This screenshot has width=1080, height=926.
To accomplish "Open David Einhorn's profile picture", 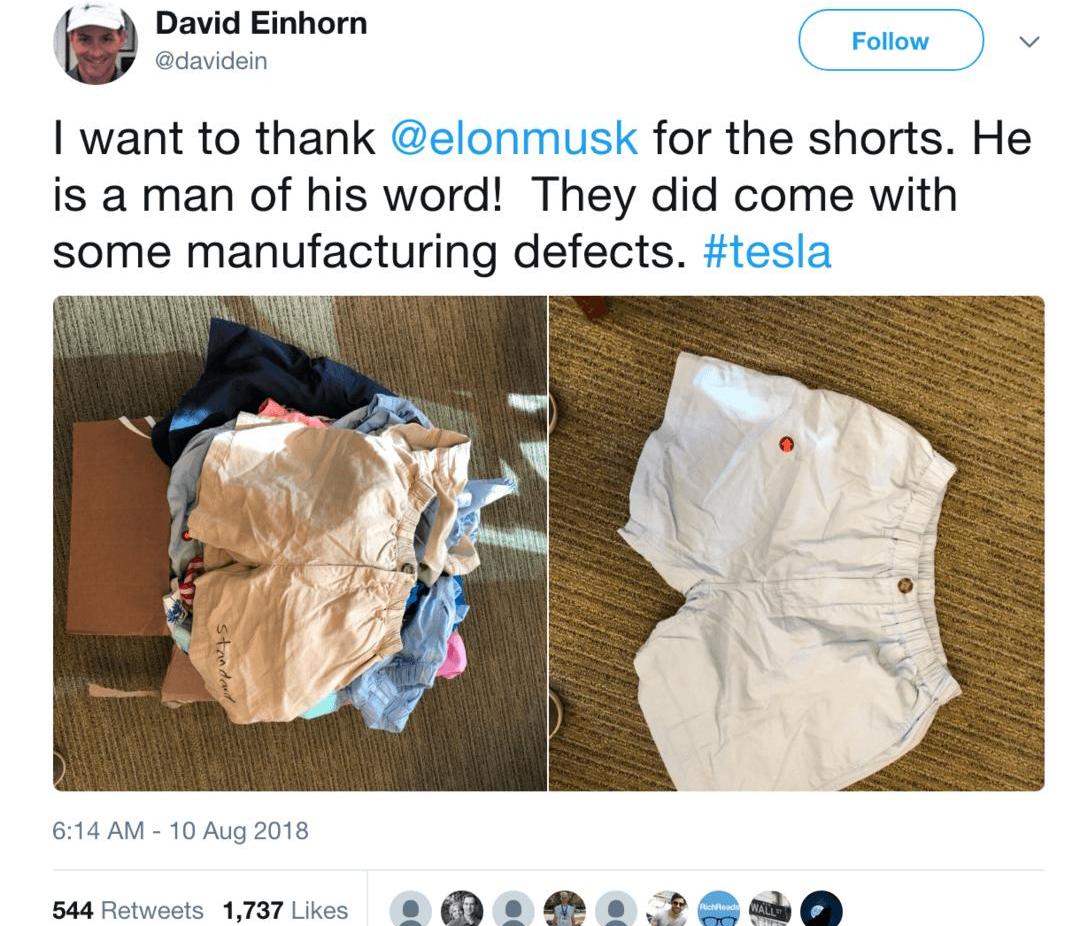I will tap(95, 43).
